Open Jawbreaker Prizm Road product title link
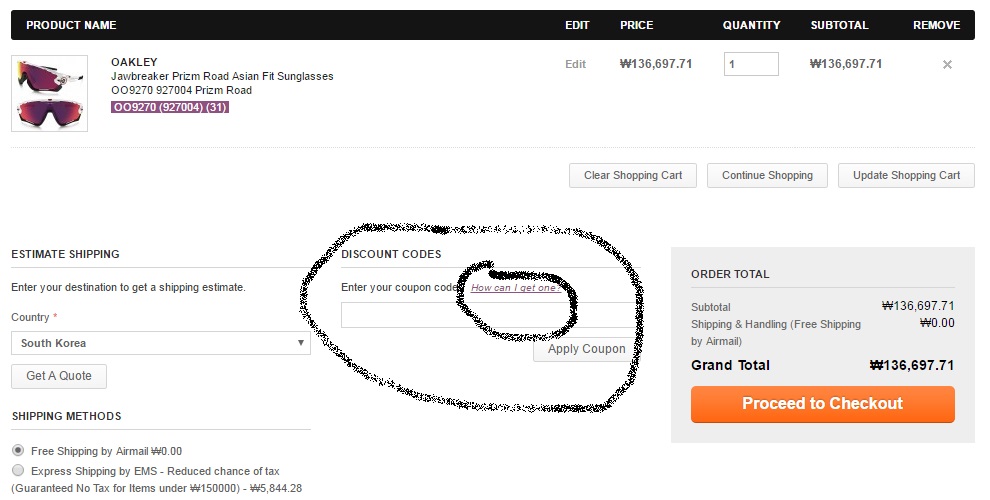Screen dimensions: 990x500 [222, 76]
